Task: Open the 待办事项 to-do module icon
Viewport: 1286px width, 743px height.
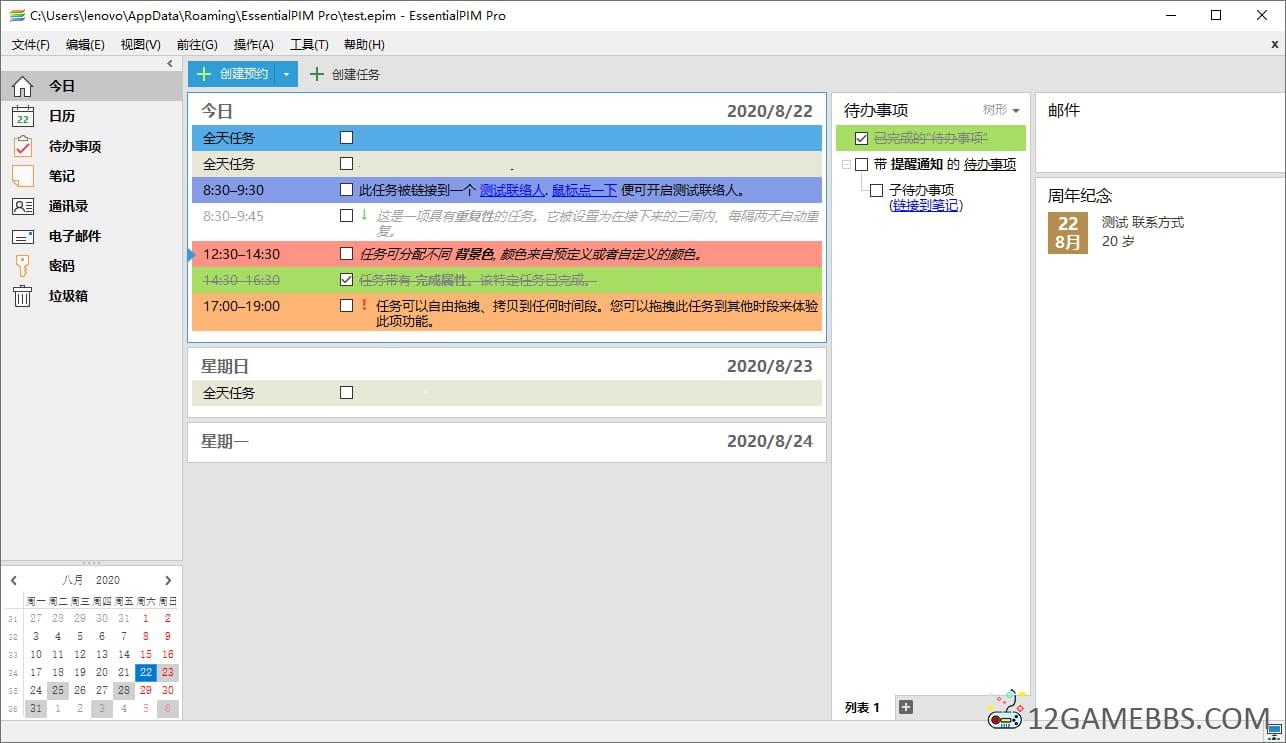Action: pyautogui.click(x=22, y=146)
